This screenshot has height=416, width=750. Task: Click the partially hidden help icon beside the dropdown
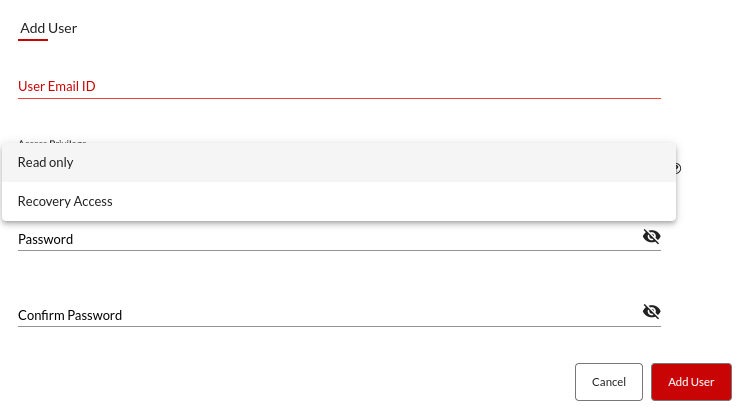[678, 168]
